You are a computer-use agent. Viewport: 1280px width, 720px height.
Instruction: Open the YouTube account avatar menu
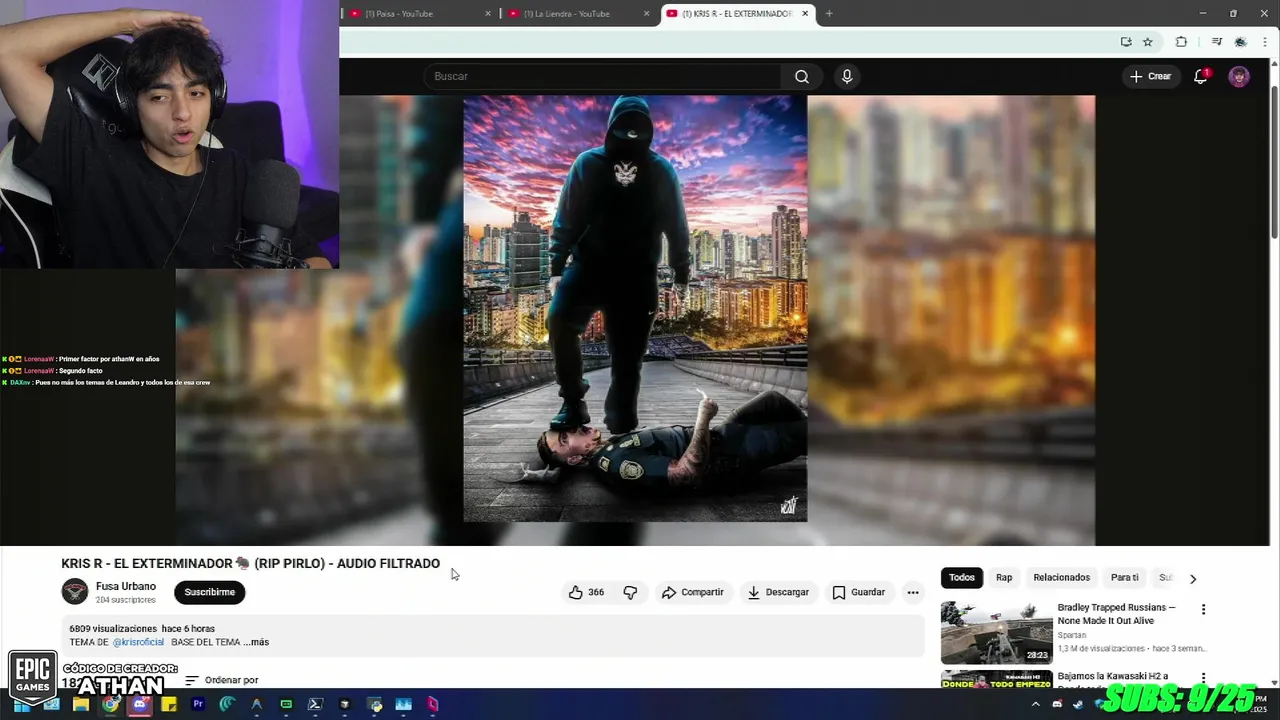[x=1239, y=77]
